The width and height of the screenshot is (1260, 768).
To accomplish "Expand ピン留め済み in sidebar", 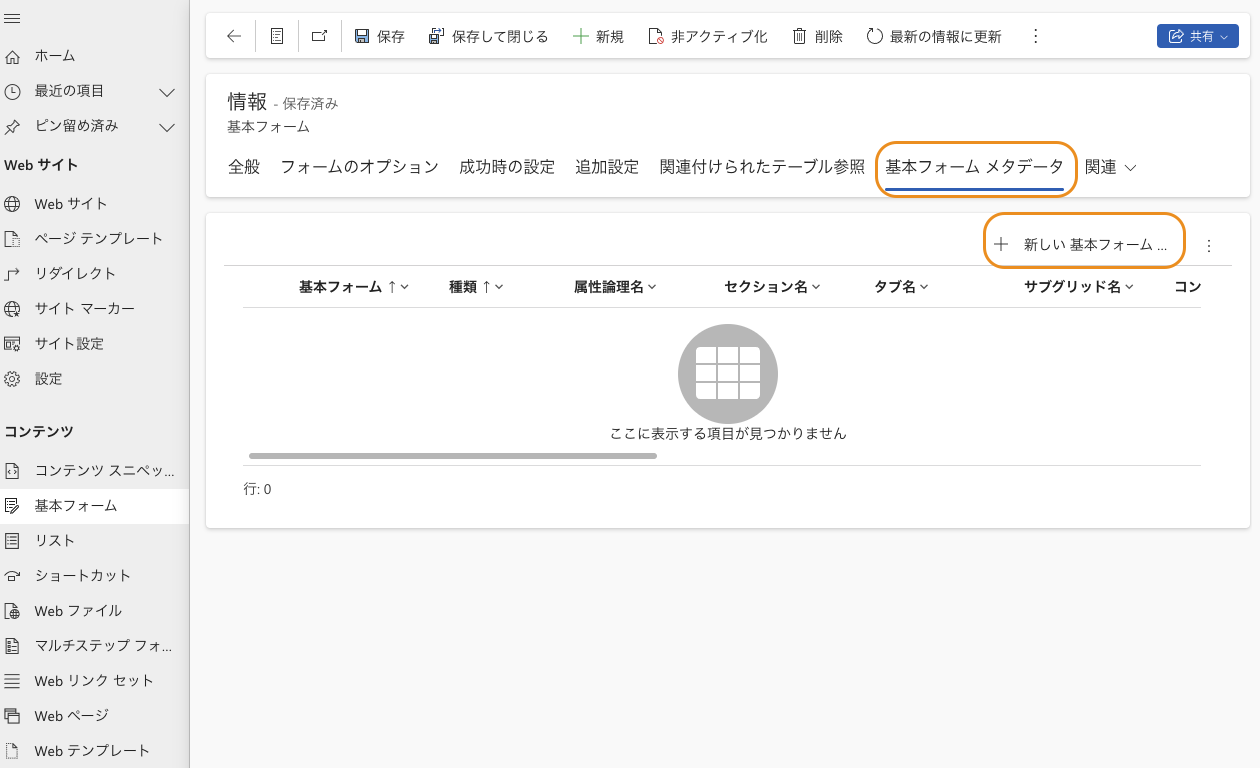I will 167,127.
